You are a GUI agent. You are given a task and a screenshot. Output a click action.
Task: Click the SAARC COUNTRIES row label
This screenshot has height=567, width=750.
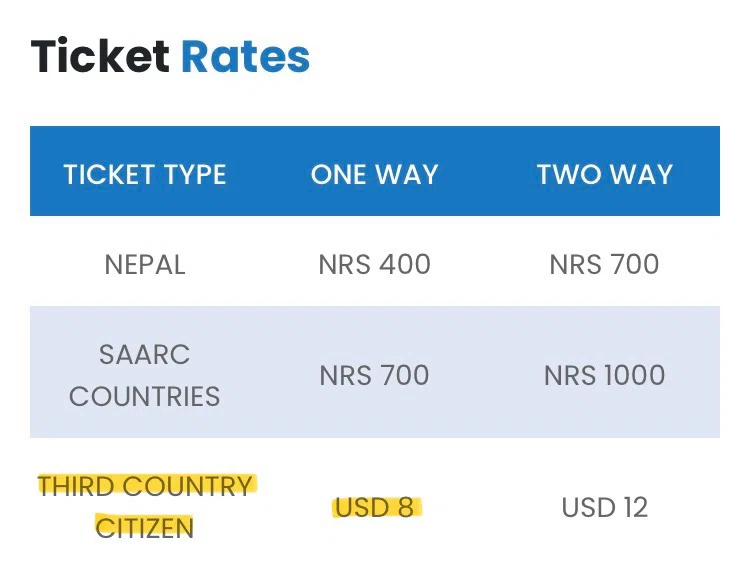click(x=144, y=376)
